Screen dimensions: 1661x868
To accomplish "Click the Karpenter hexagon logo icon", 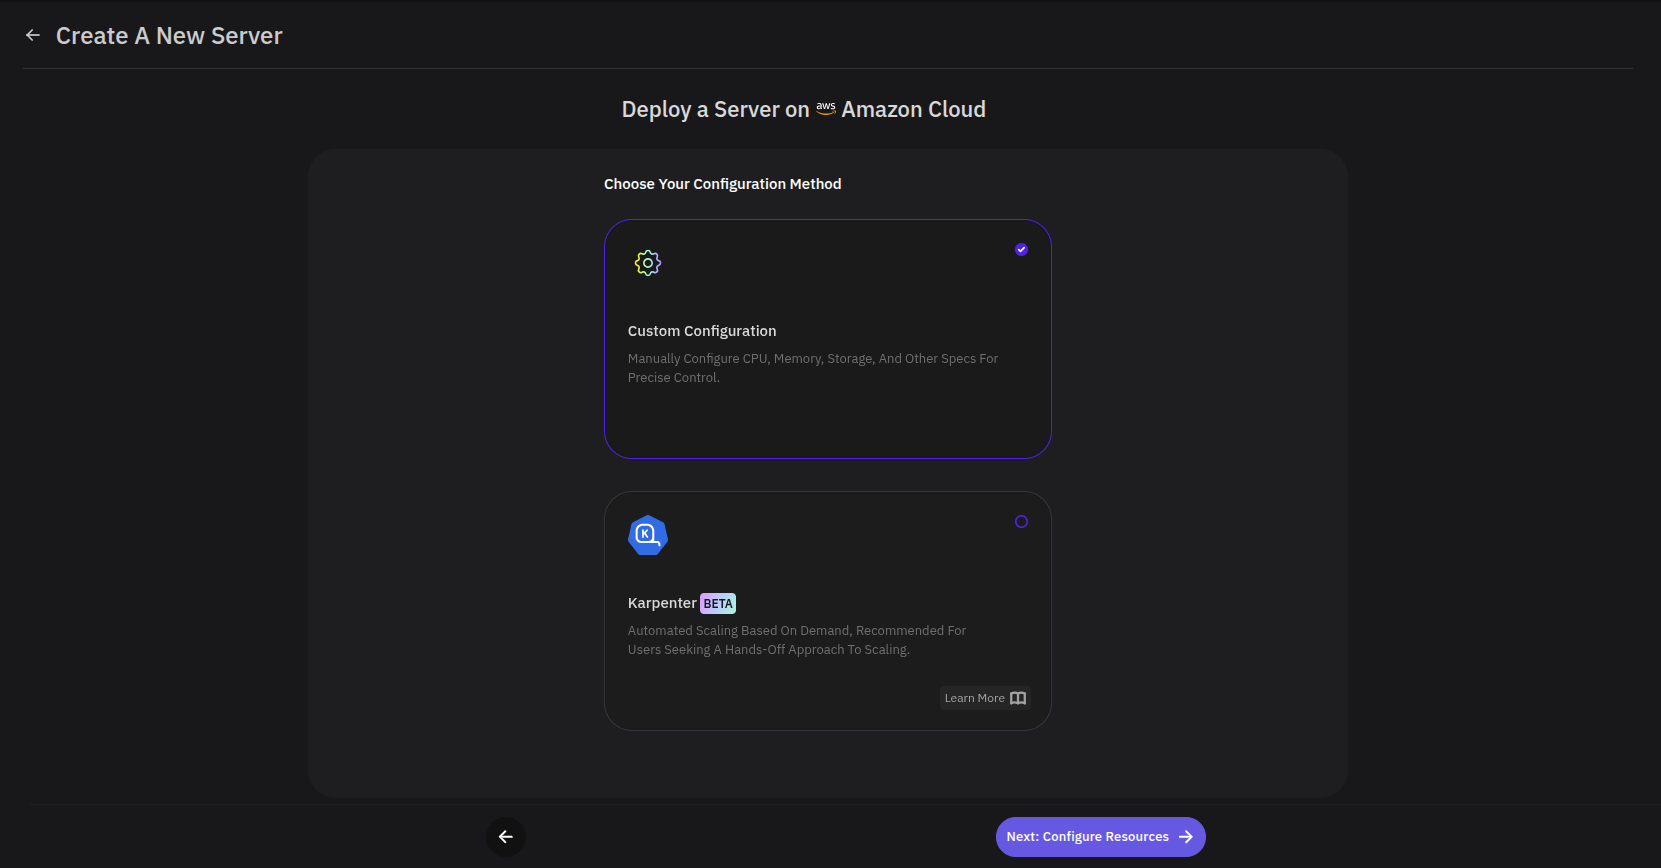I will pos(648,535).
